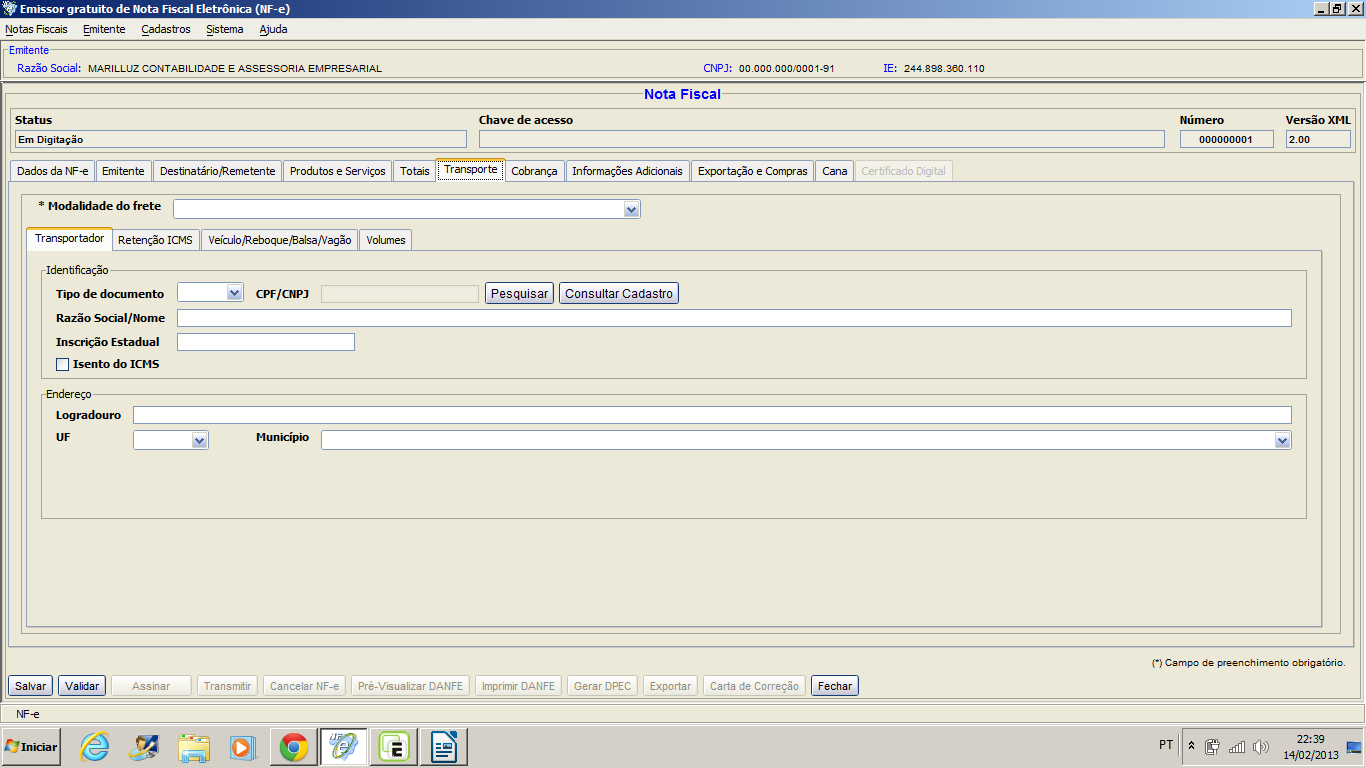The width and height of the screenshot is (1366, 768).
Task: Click the Salvar button
Action: (x=30, y=686)
